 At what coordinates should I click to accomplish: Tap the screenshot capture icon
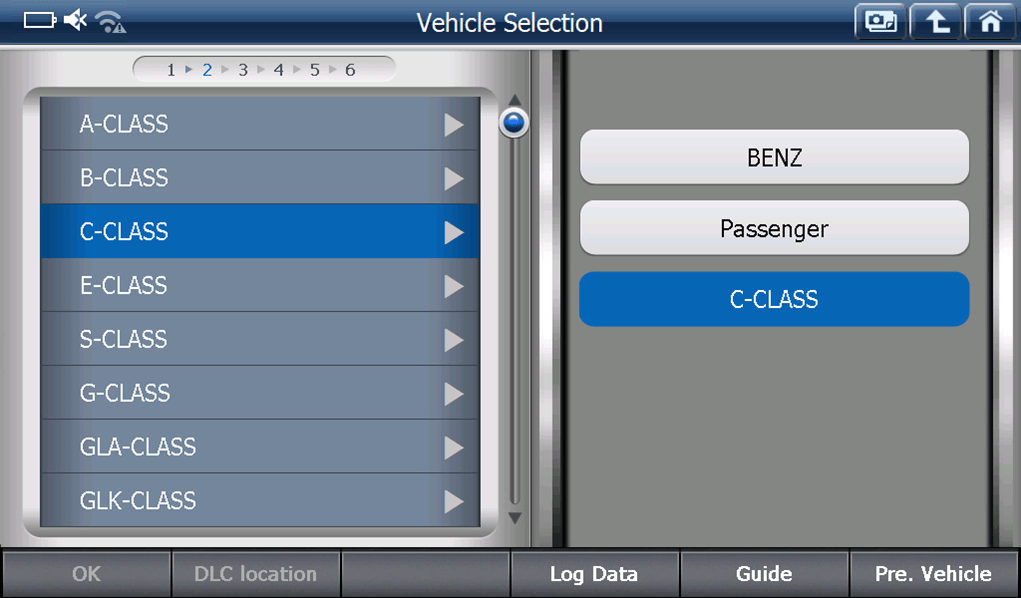click(x=880, y=22)
